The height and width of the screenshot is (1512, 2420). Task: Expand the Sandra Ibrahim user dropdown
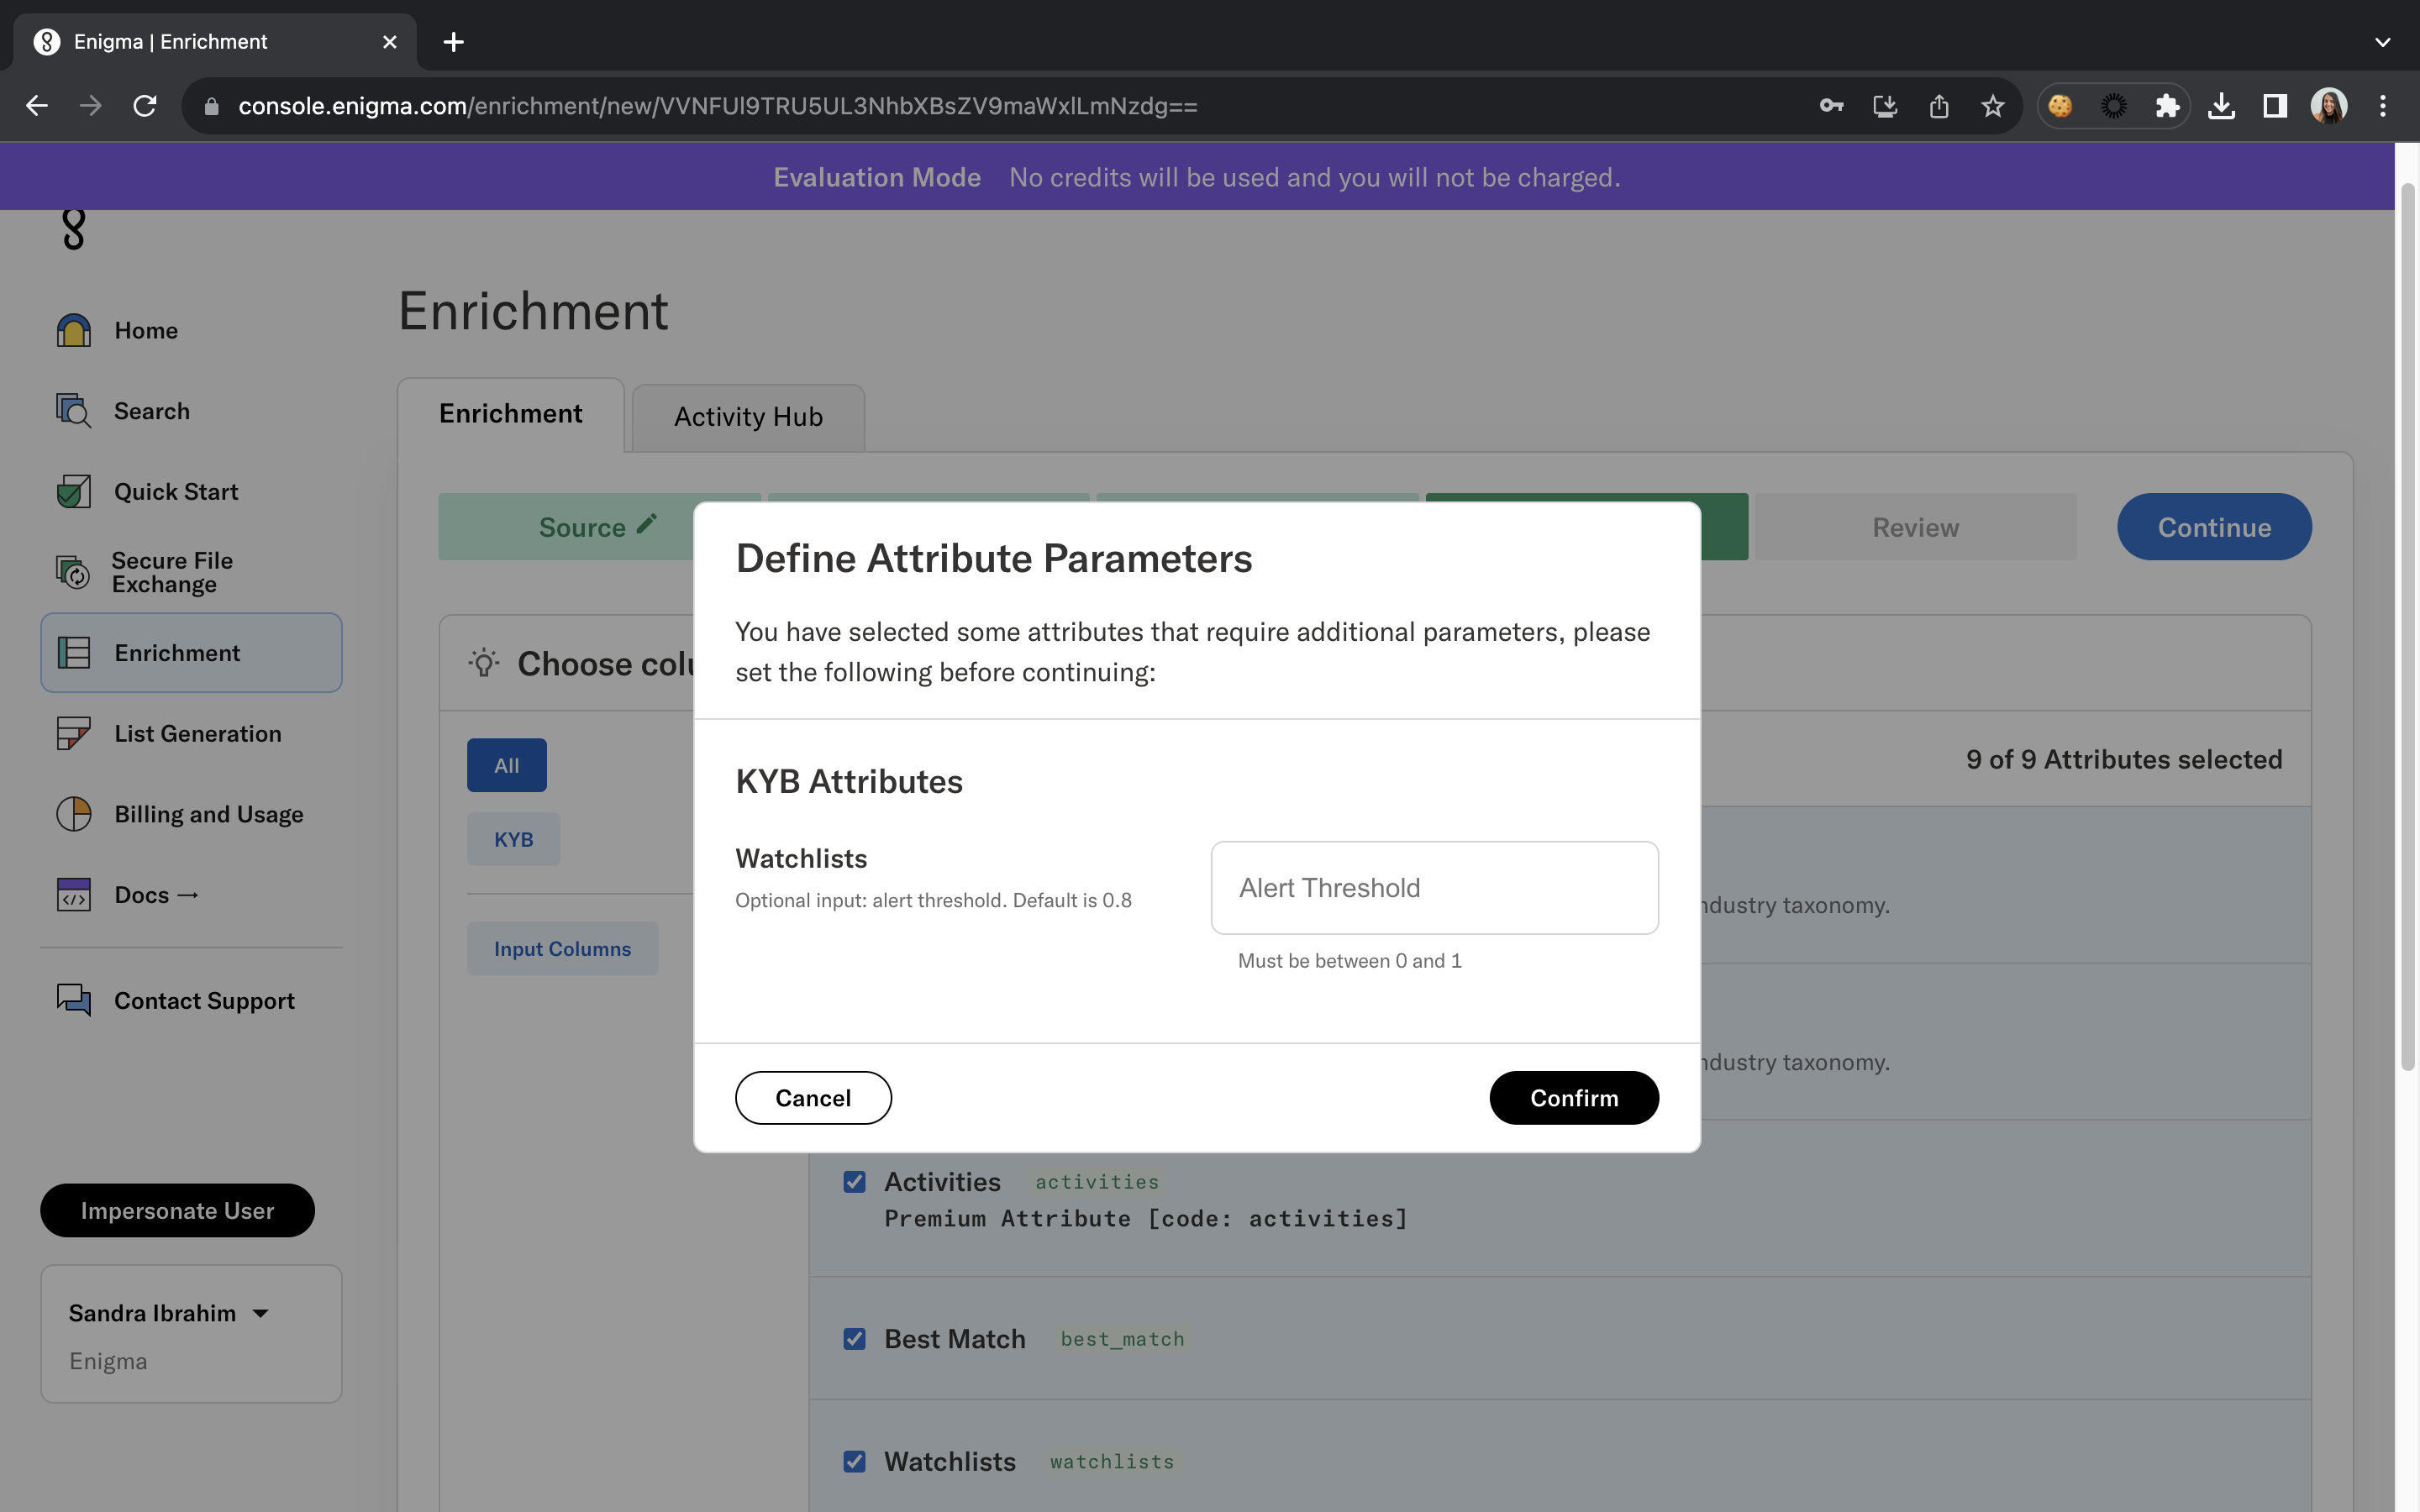pyautogui.click(x=260, y=1314)
